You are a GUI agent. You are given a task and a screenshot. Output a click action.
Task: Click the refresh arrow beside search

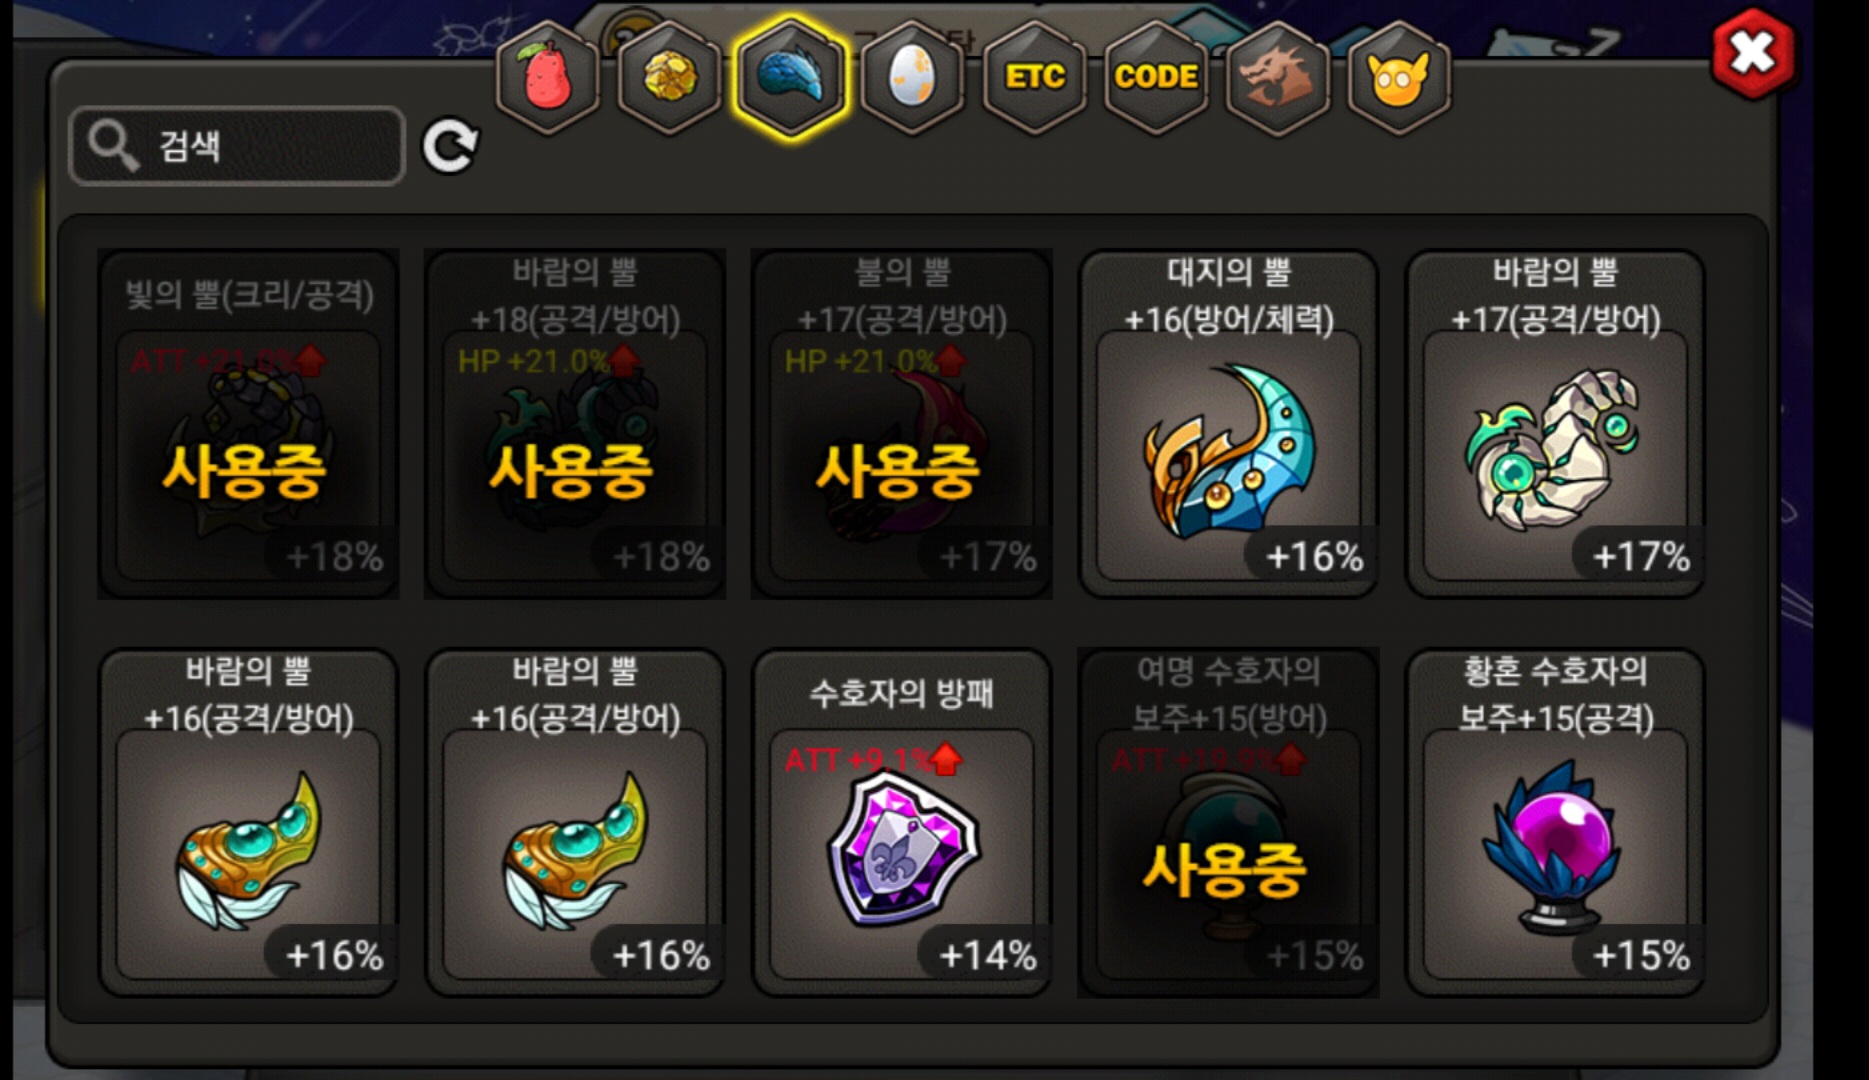(450, 147)
